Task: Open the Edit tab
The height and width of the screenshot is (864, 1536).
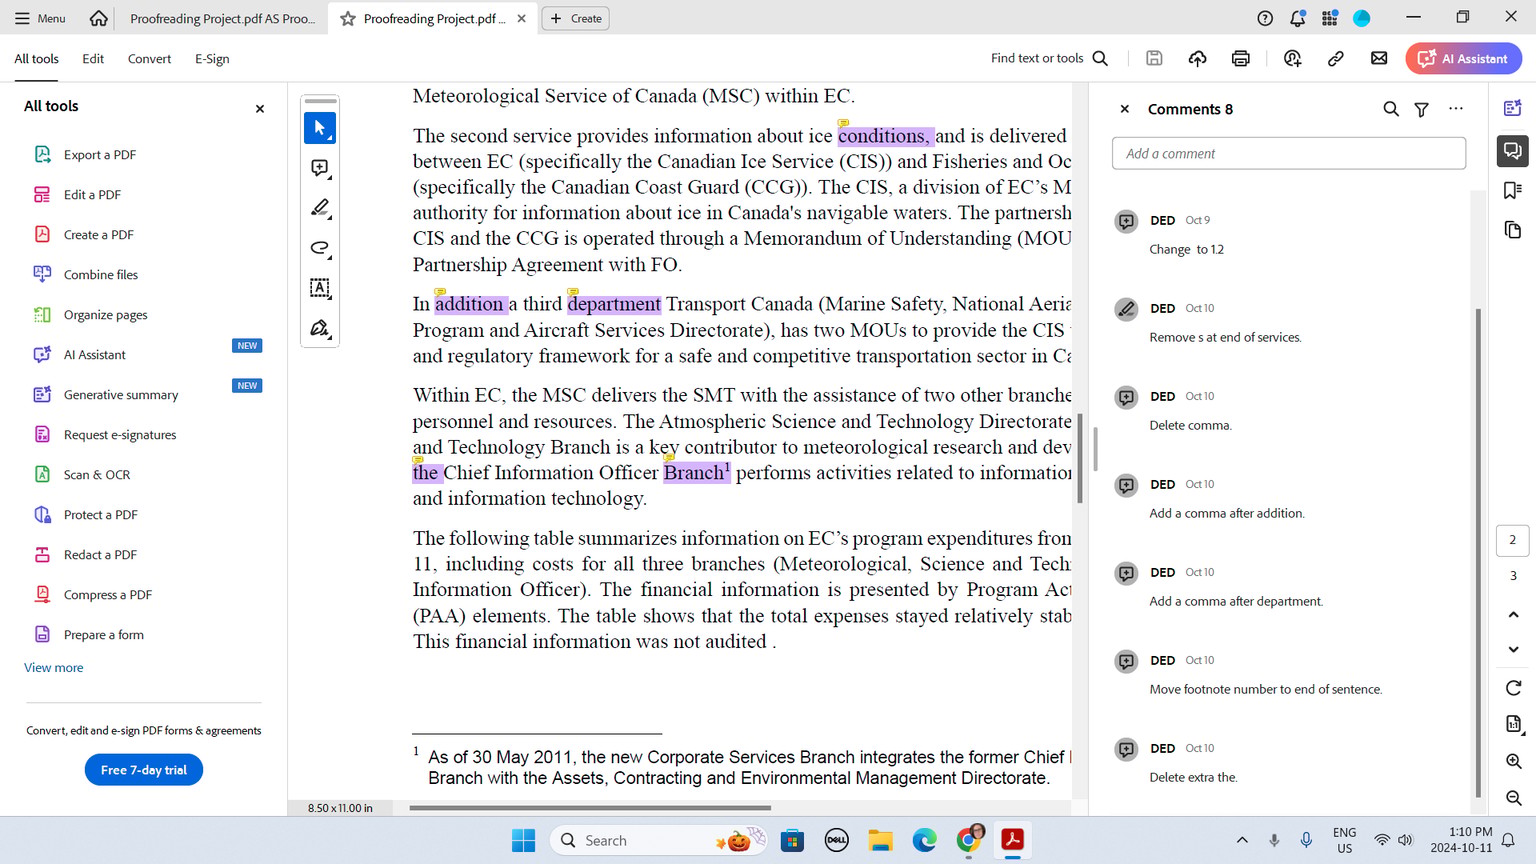Action: click(x=93, y=59)
